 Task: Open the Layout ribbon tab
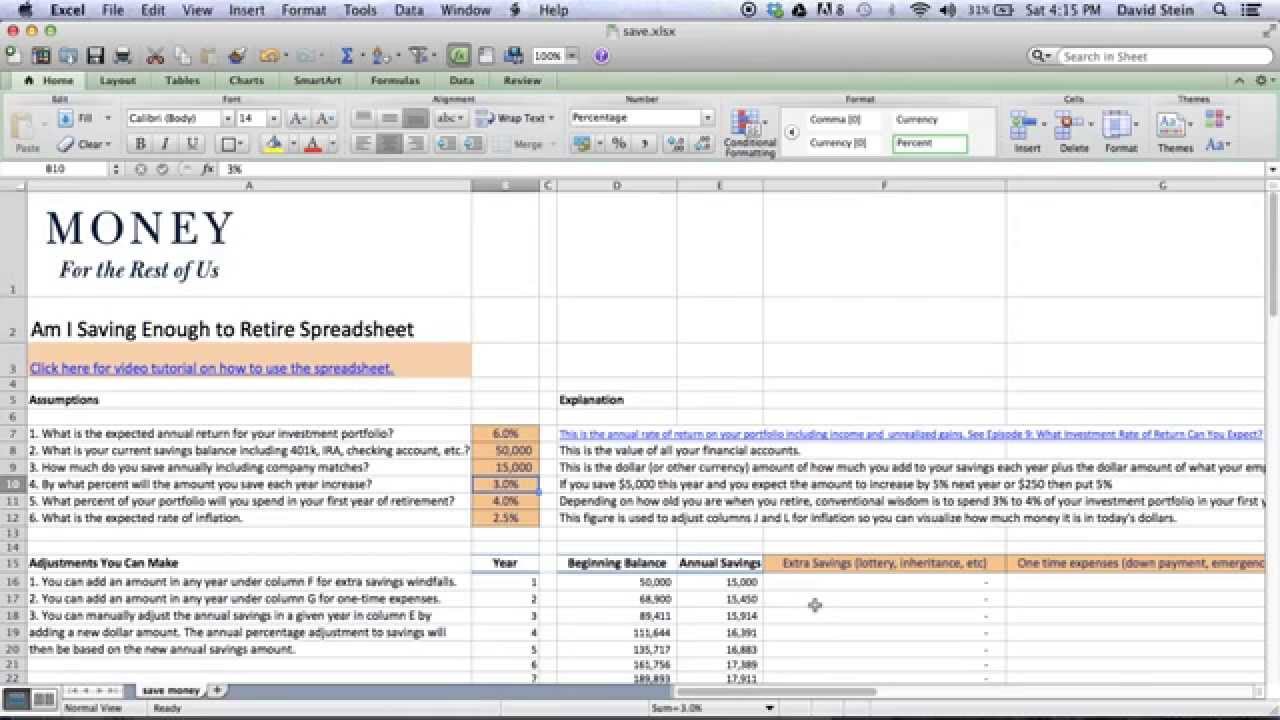(x=117, y=80)
